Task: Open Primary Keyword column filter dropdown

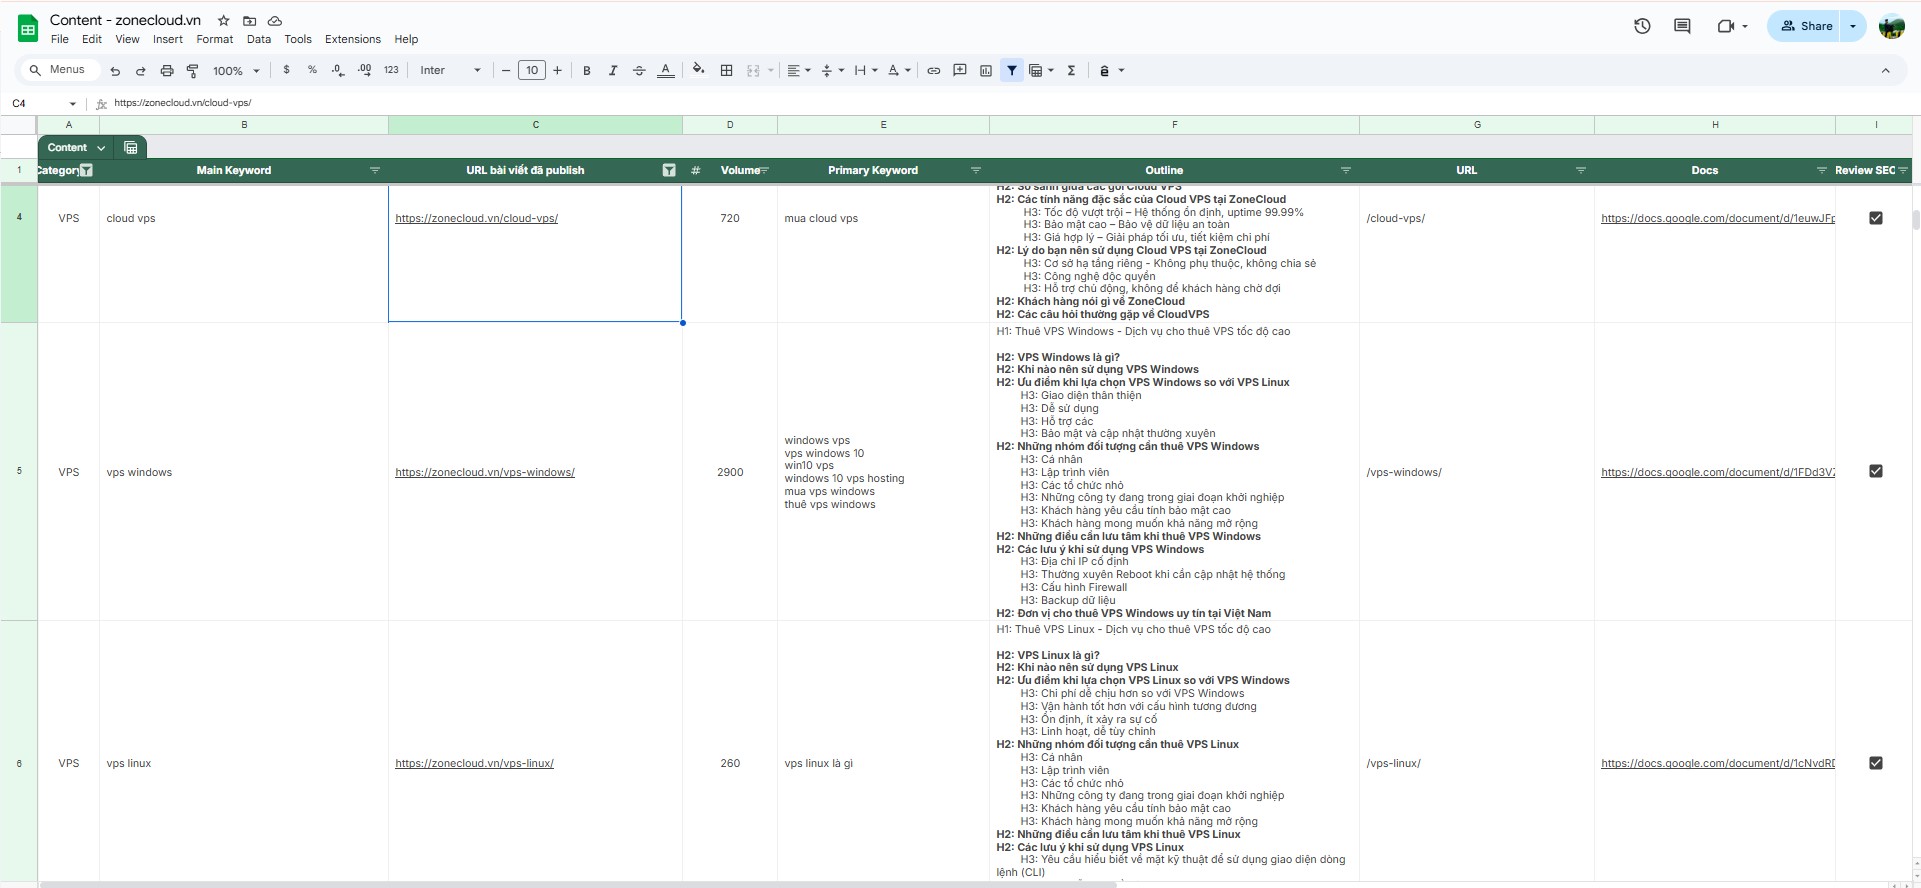Action: tap(976, 170)
